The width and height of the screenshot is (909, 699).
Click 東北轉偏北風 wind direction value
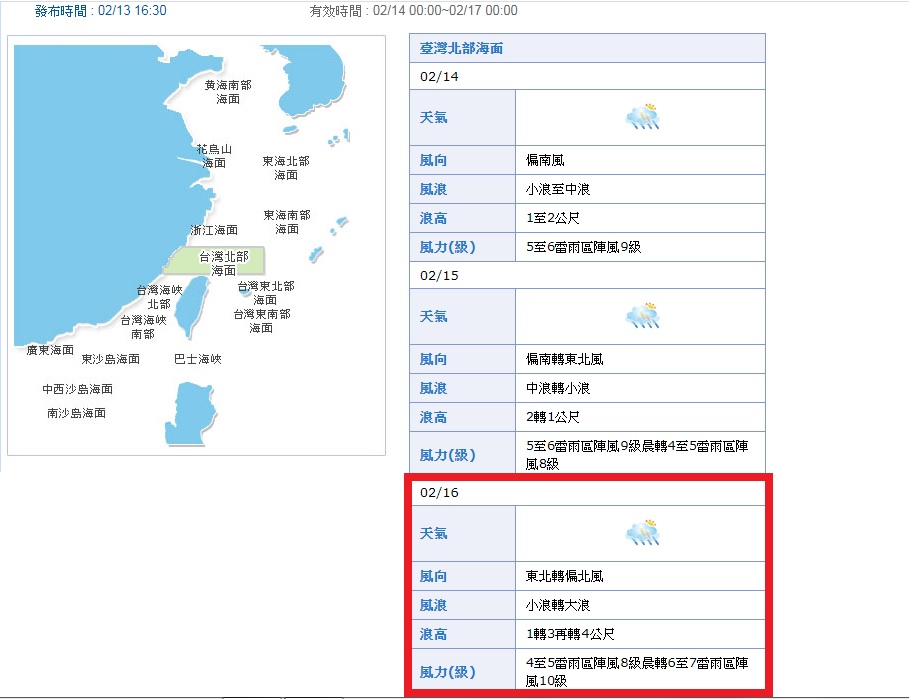click(564, 576)
